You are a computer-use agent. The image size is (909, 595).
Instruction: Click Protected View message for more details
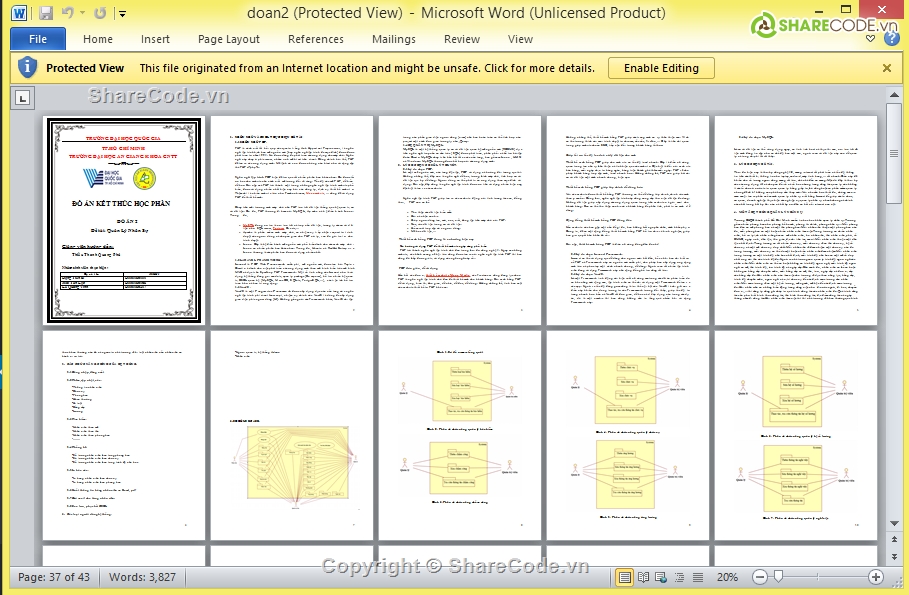tap(367, 68)
